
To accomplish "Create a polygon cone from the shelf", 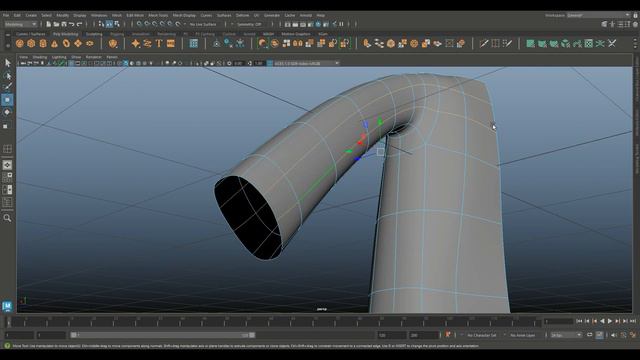I will point(54,43).
